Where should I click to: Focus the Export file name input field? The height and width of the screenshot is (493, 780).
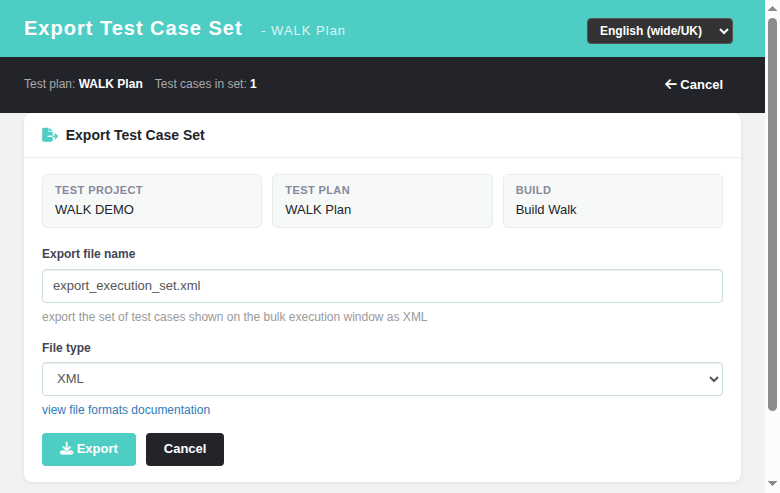[382, 286]
